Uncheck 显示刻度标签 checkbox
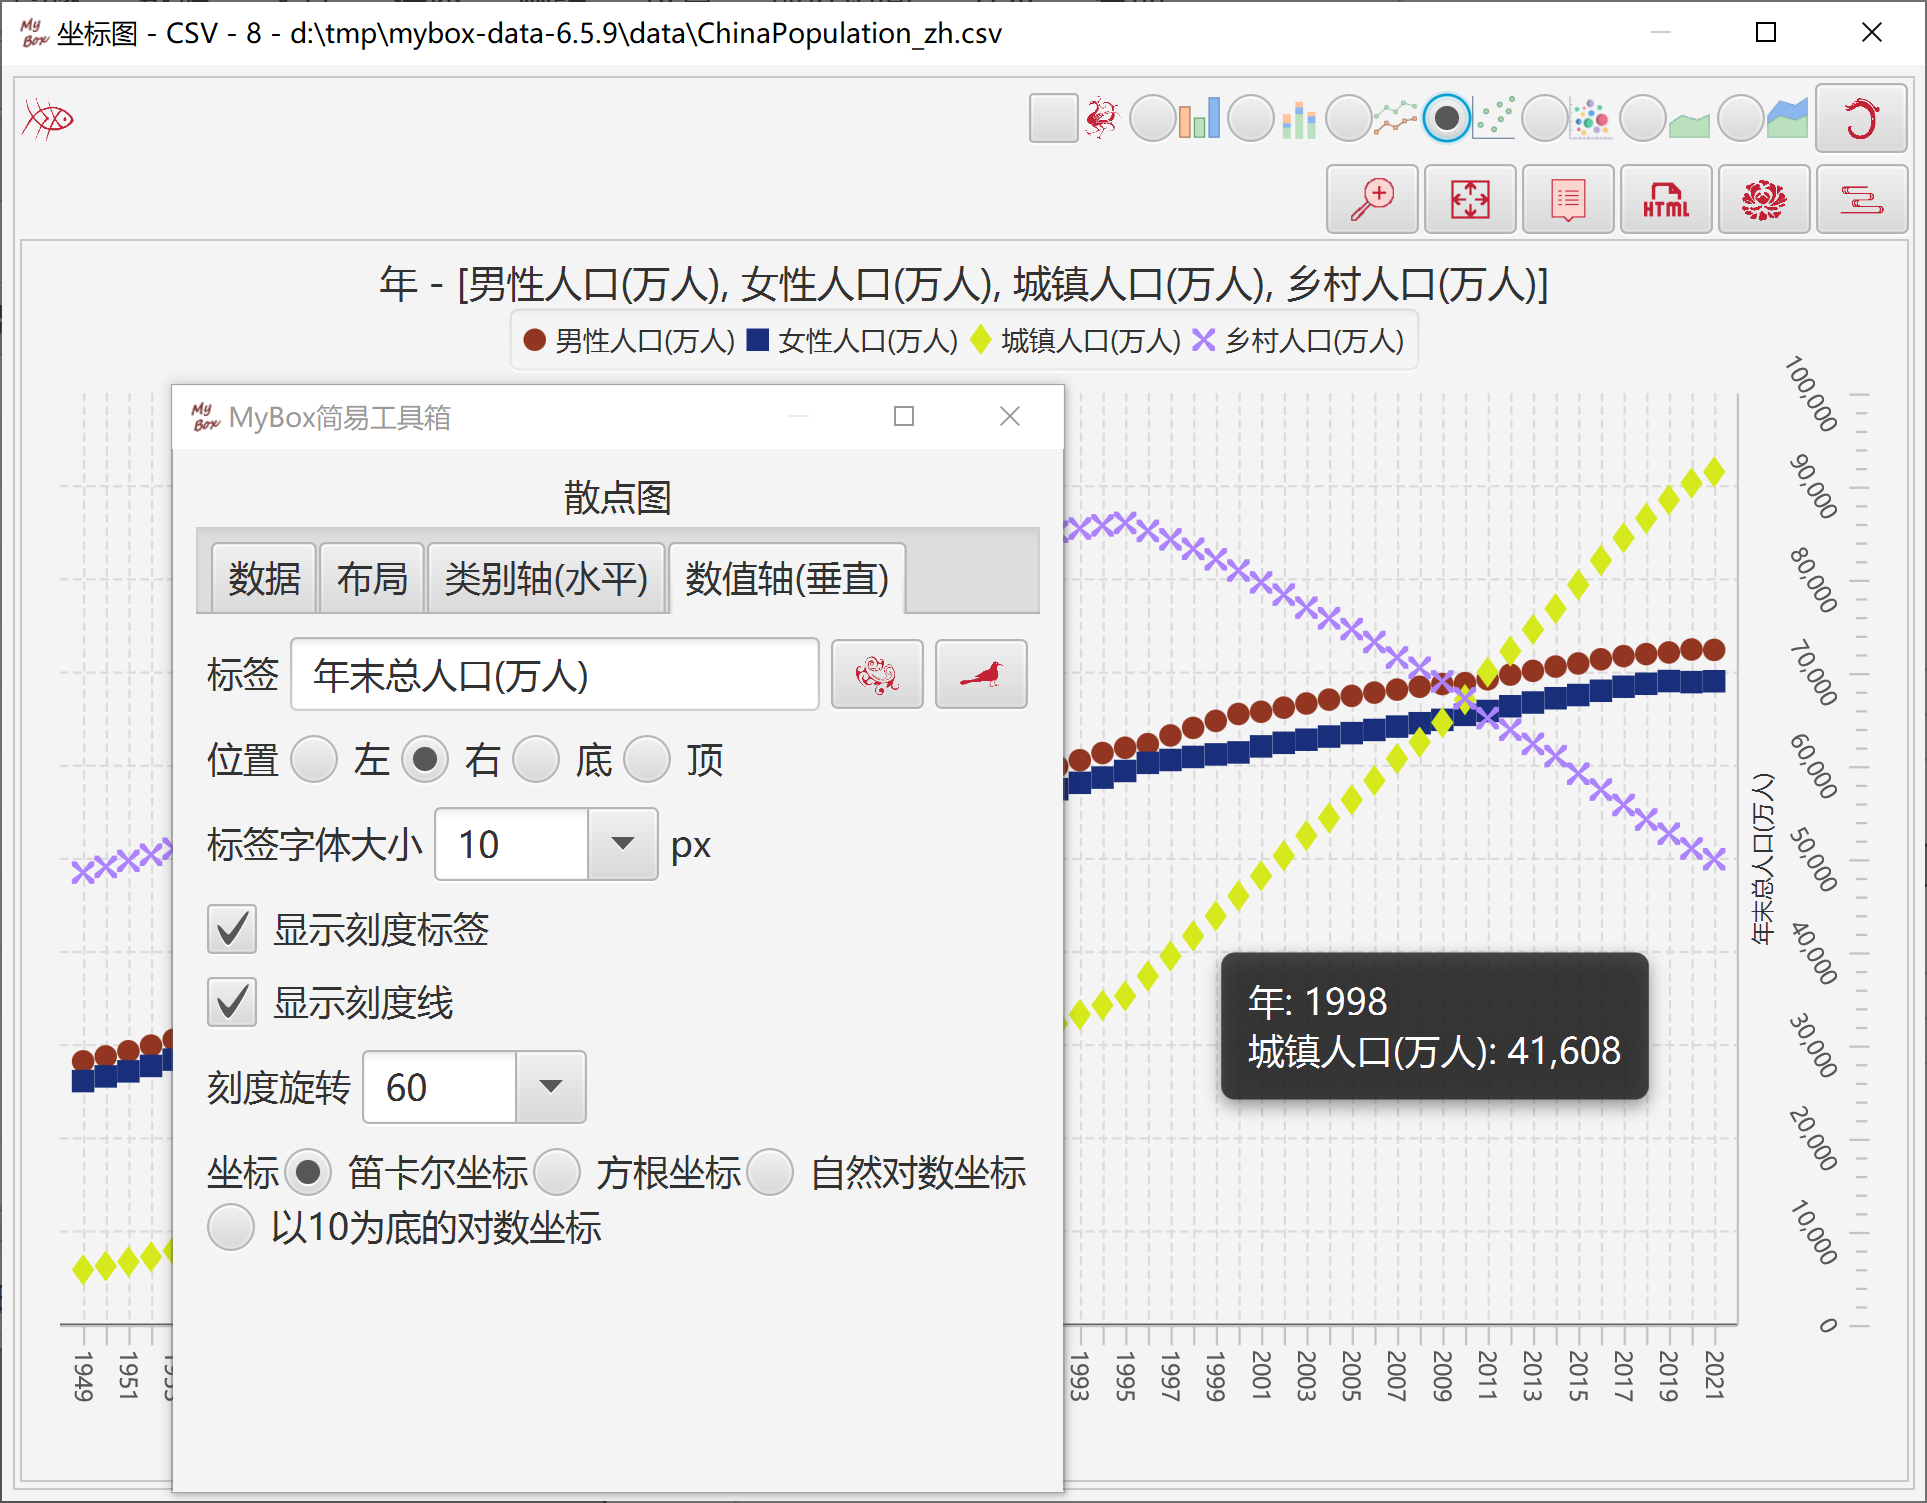The width and height of the screenshot is (1927, 1503). point(232,930)
